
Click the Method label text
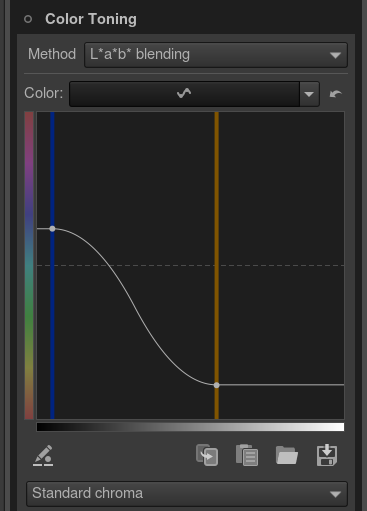click(x=52, y=54)
